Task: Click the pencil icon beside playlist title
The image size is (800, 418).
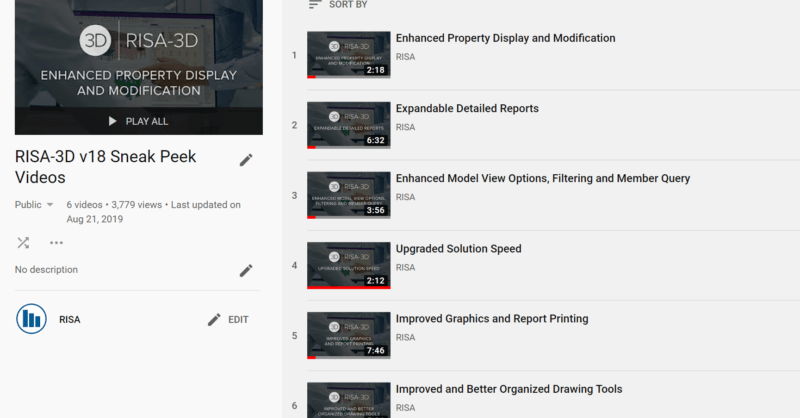Action: (x=246, y=160)
